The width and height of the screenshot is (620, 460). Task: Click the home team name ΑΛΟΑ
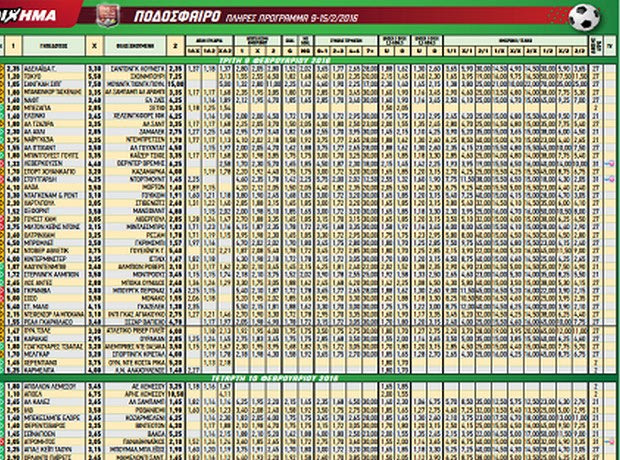click(x=32, y=187)
